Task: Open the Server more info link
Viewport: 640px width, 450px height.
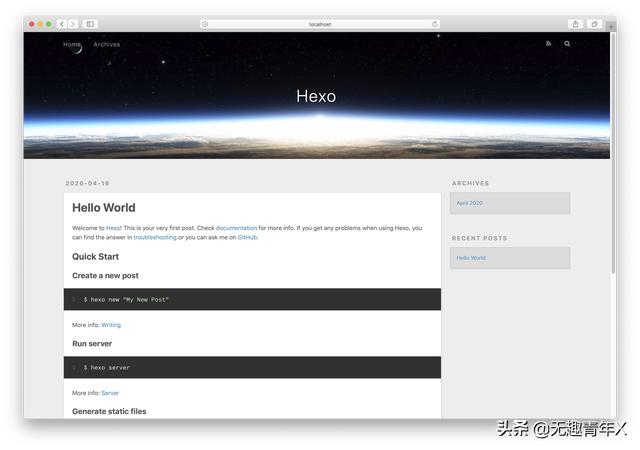Action: point(110,393)
